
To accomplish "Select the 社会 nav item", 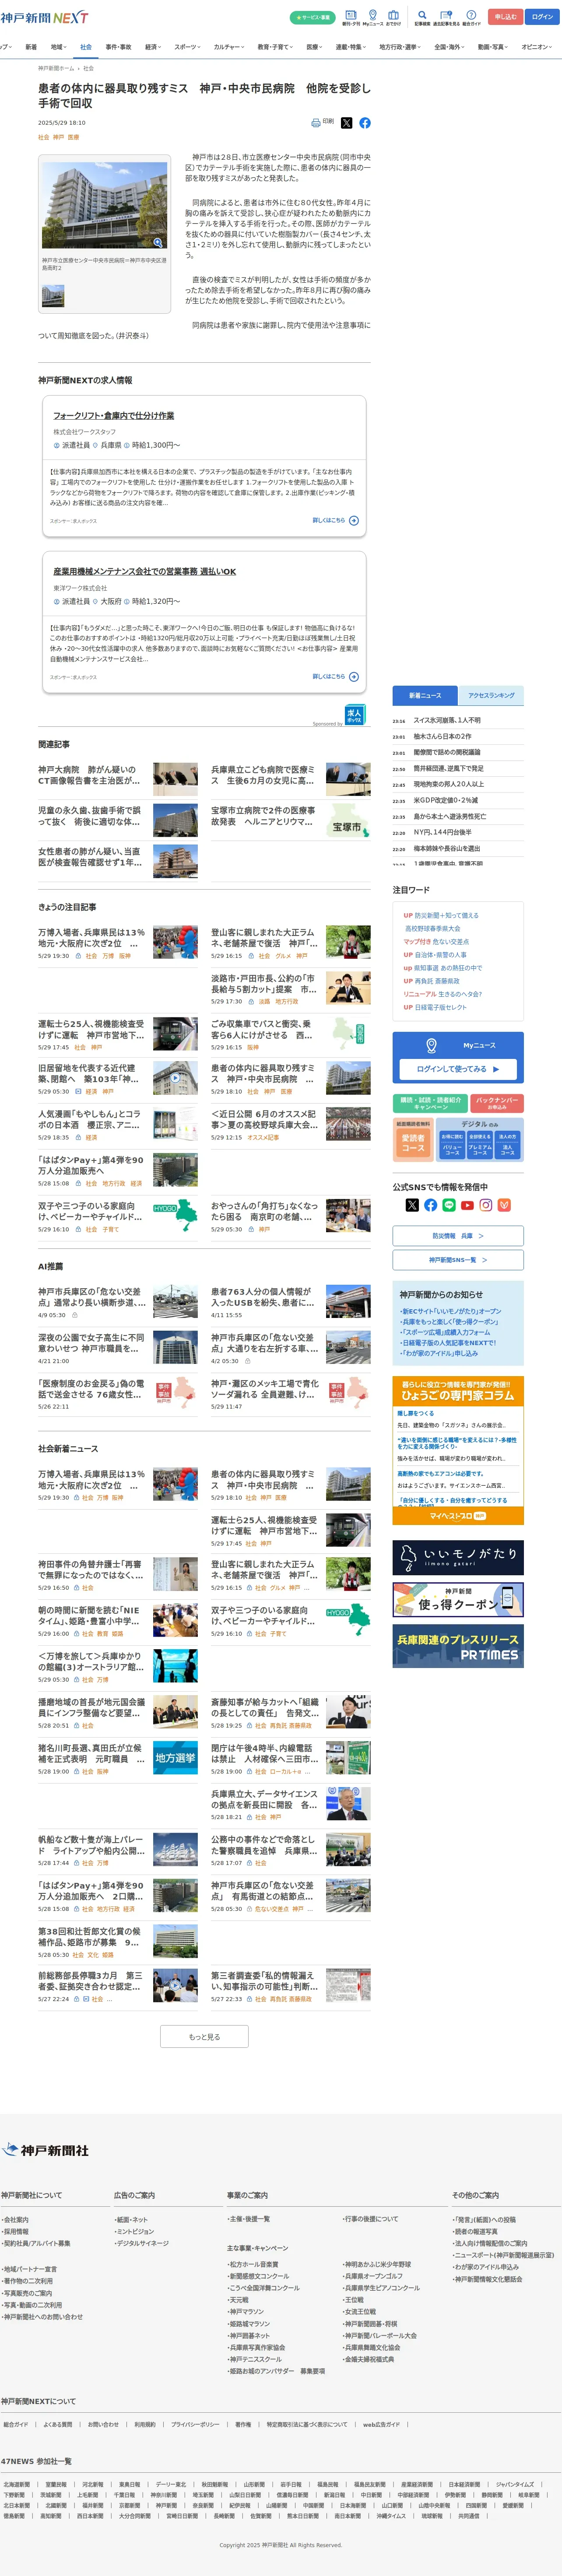I will [x=86, y=47].
